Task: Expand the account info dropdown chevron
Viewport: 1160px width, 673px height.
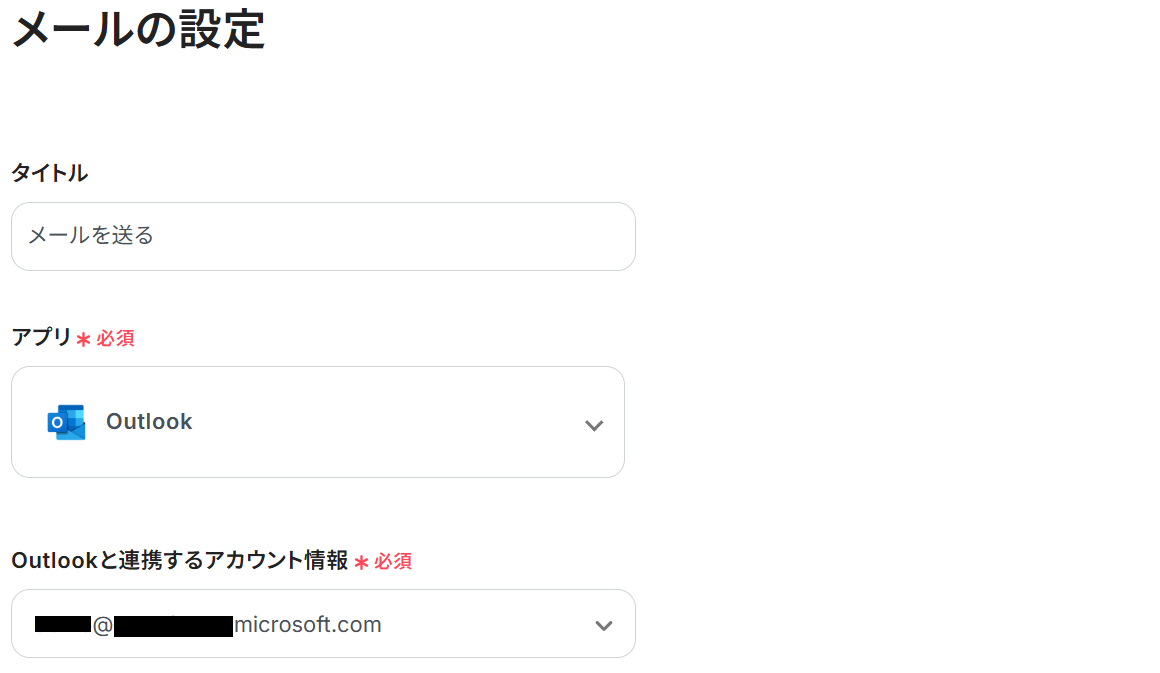Action: 603,625
